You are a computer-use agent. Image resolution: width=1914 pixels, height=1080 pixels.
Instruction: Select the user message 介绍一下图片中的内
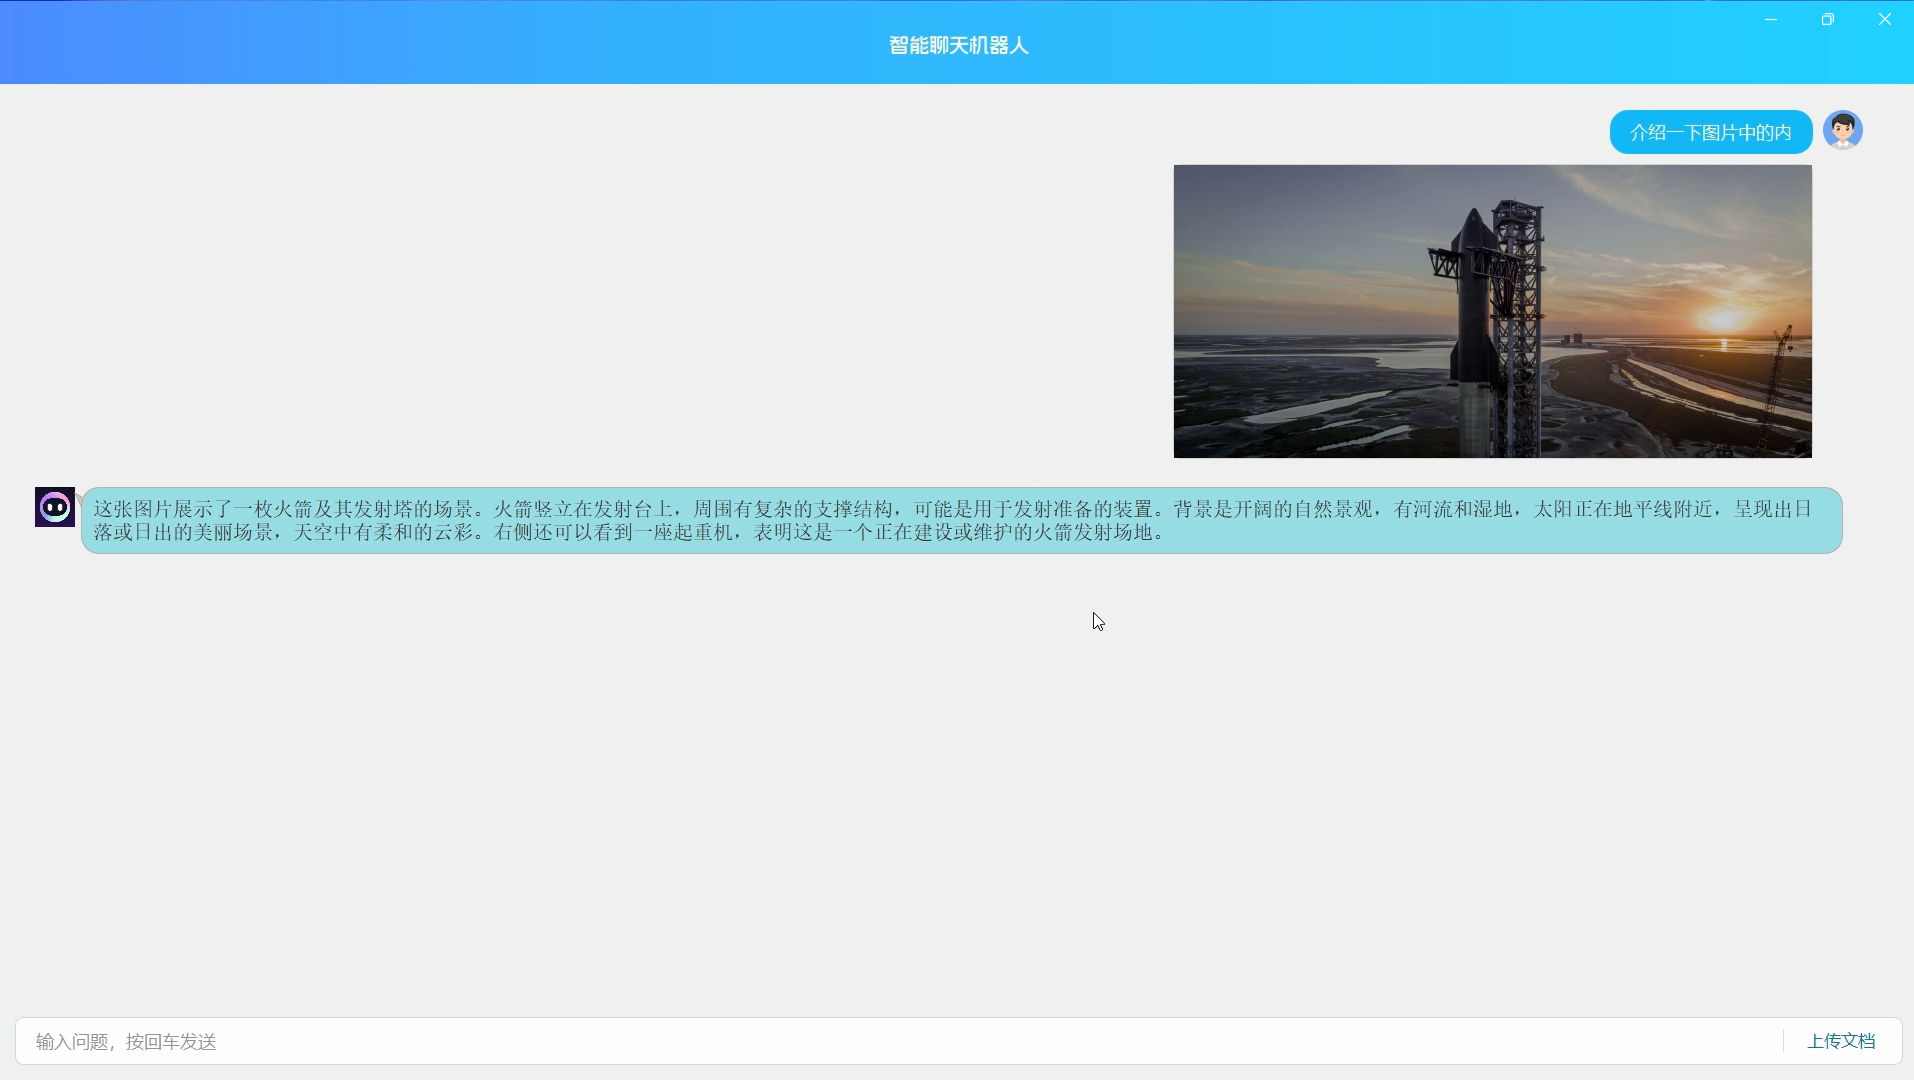click(1711, 132)
